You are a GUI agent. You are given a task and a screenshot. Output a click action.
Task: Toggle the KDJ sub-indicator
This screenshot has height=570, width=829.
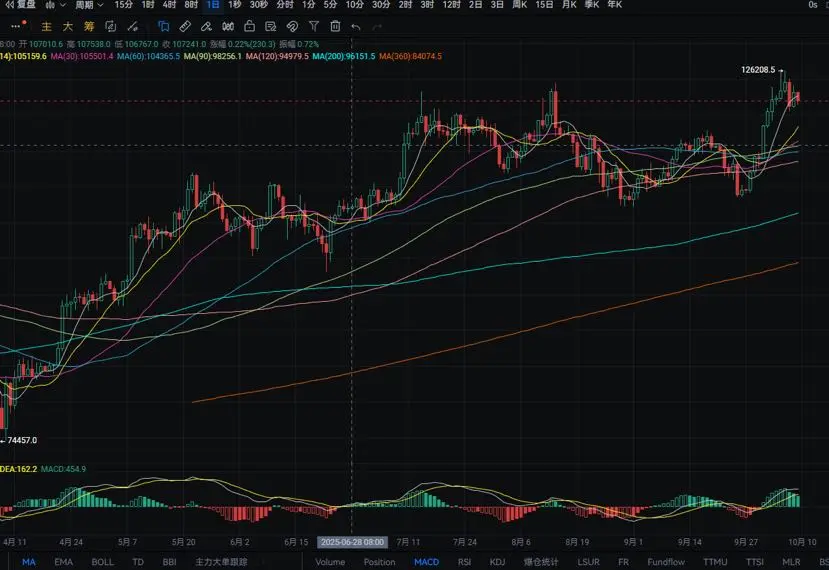coord(497,562)
